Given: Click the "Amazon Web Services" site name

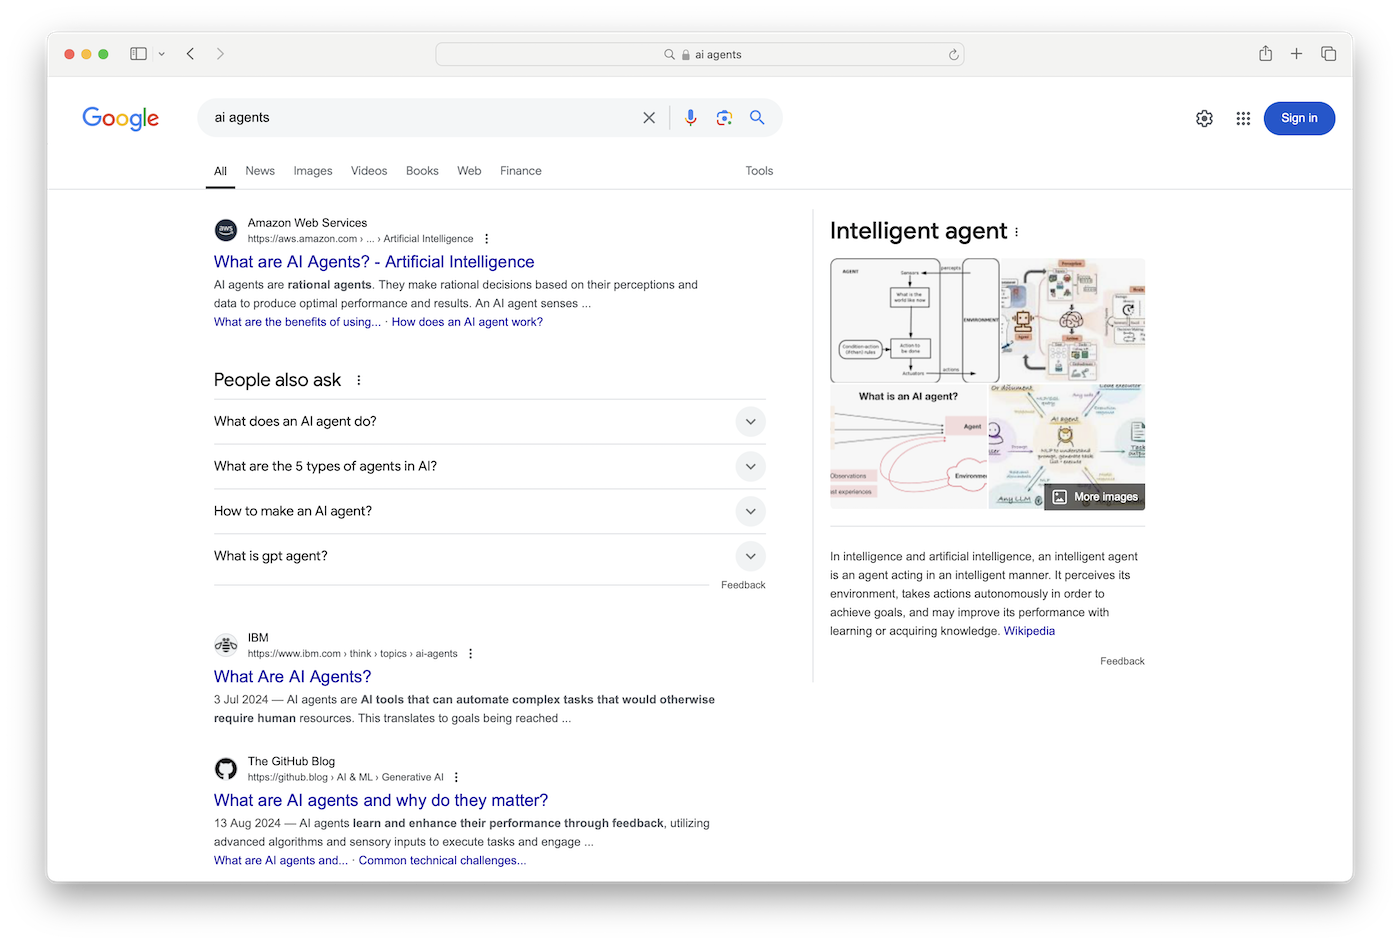Looking at the screenshot, I should tap(307, 223).
